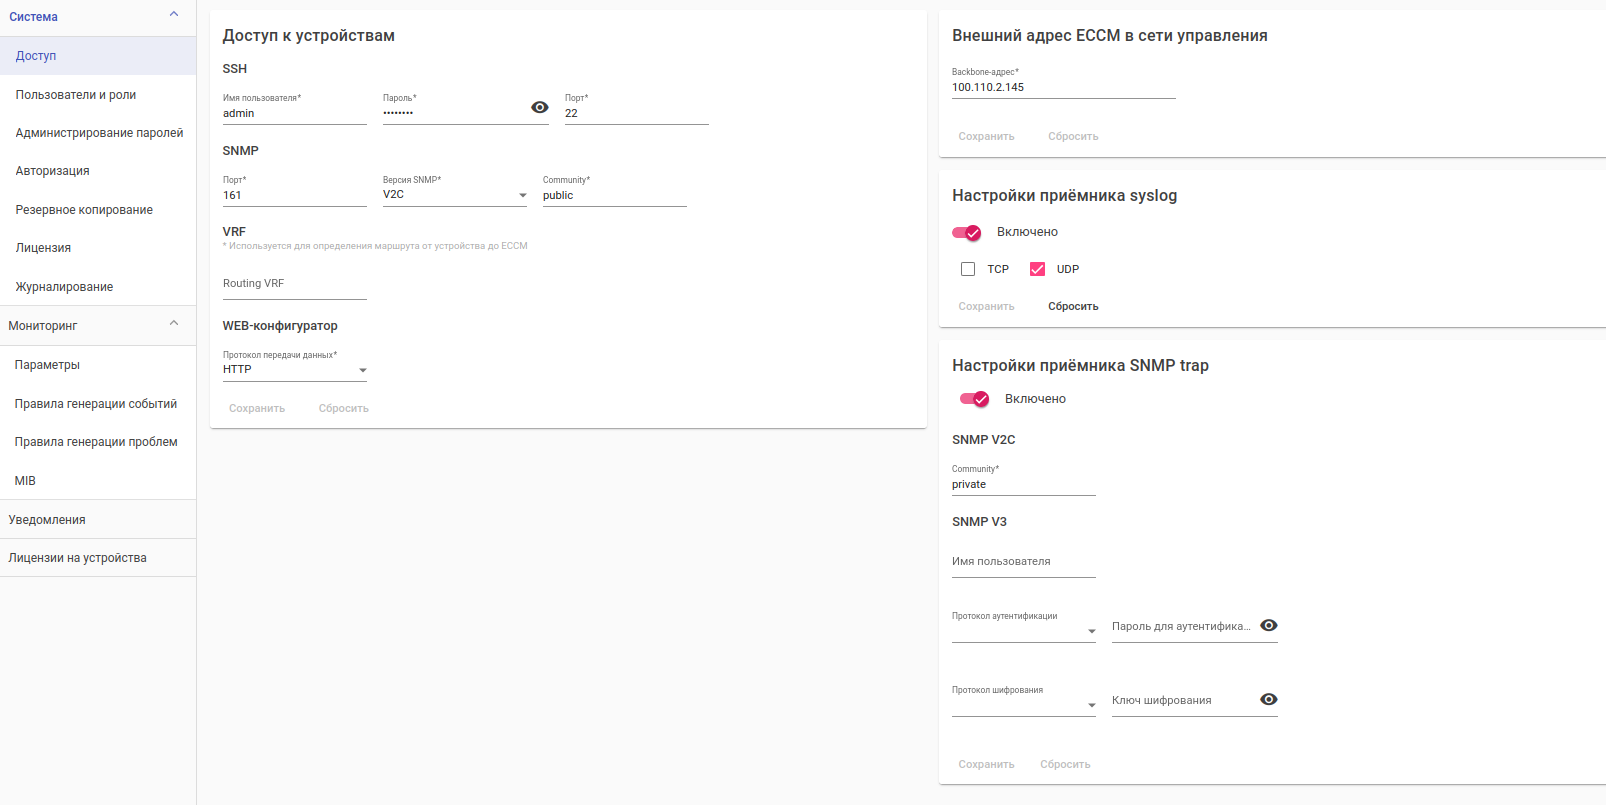Expand the authentication protocol dropdown
This screenshot has height=805, width=1606.
pos(1023,630)
